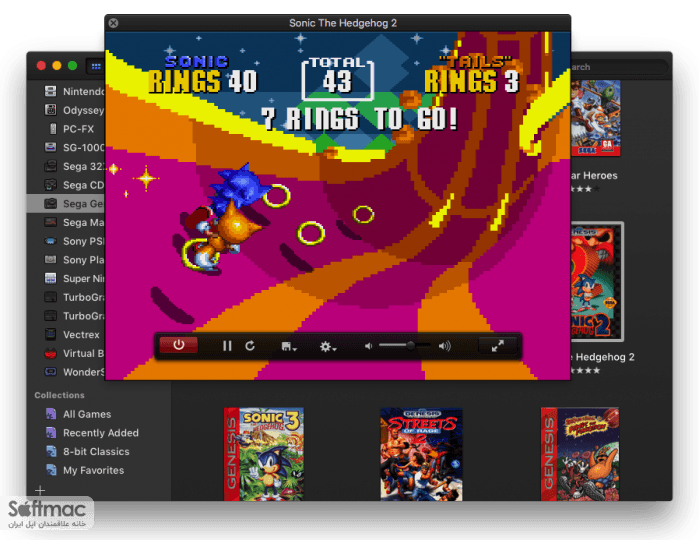This screenshot has width=699, height=540.
Task: Stop emulation with the red power button
Action: tap(178, 345)
